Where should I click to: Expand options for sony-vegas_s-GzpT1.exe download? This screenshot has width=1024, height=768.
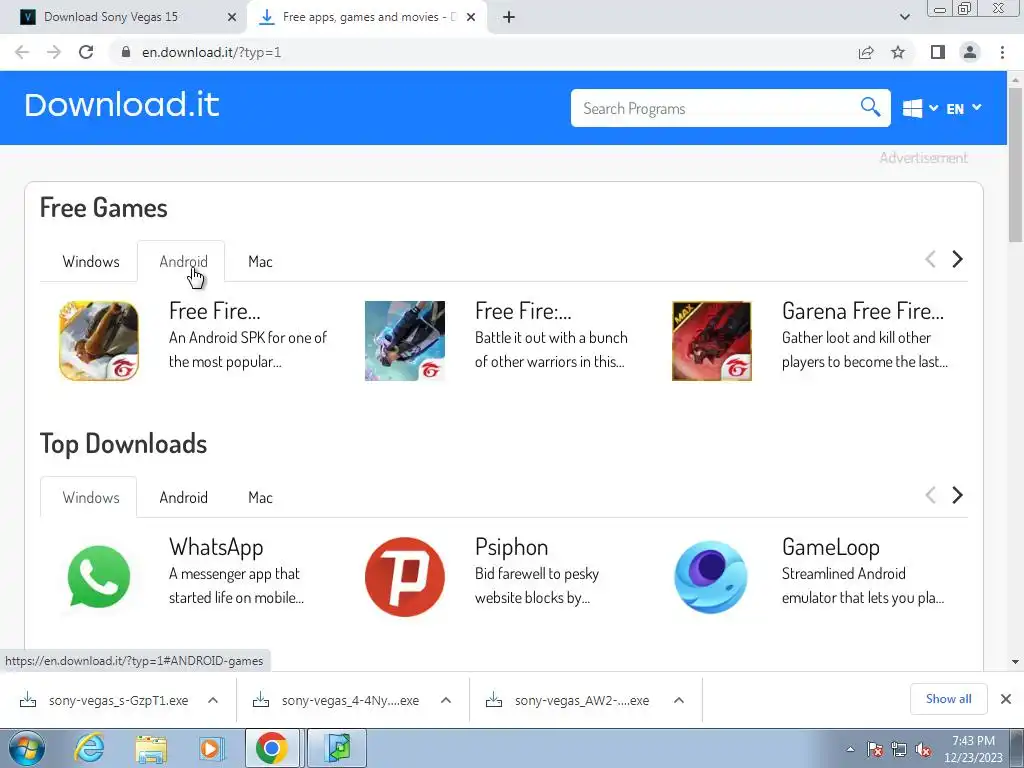point(213,700)
